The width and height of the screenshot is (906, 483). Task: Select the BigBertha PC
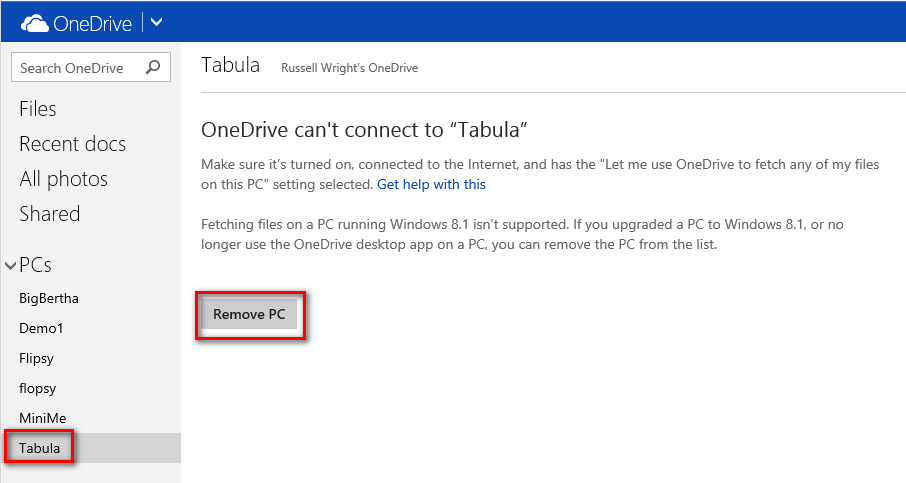[x=49, y=298]
